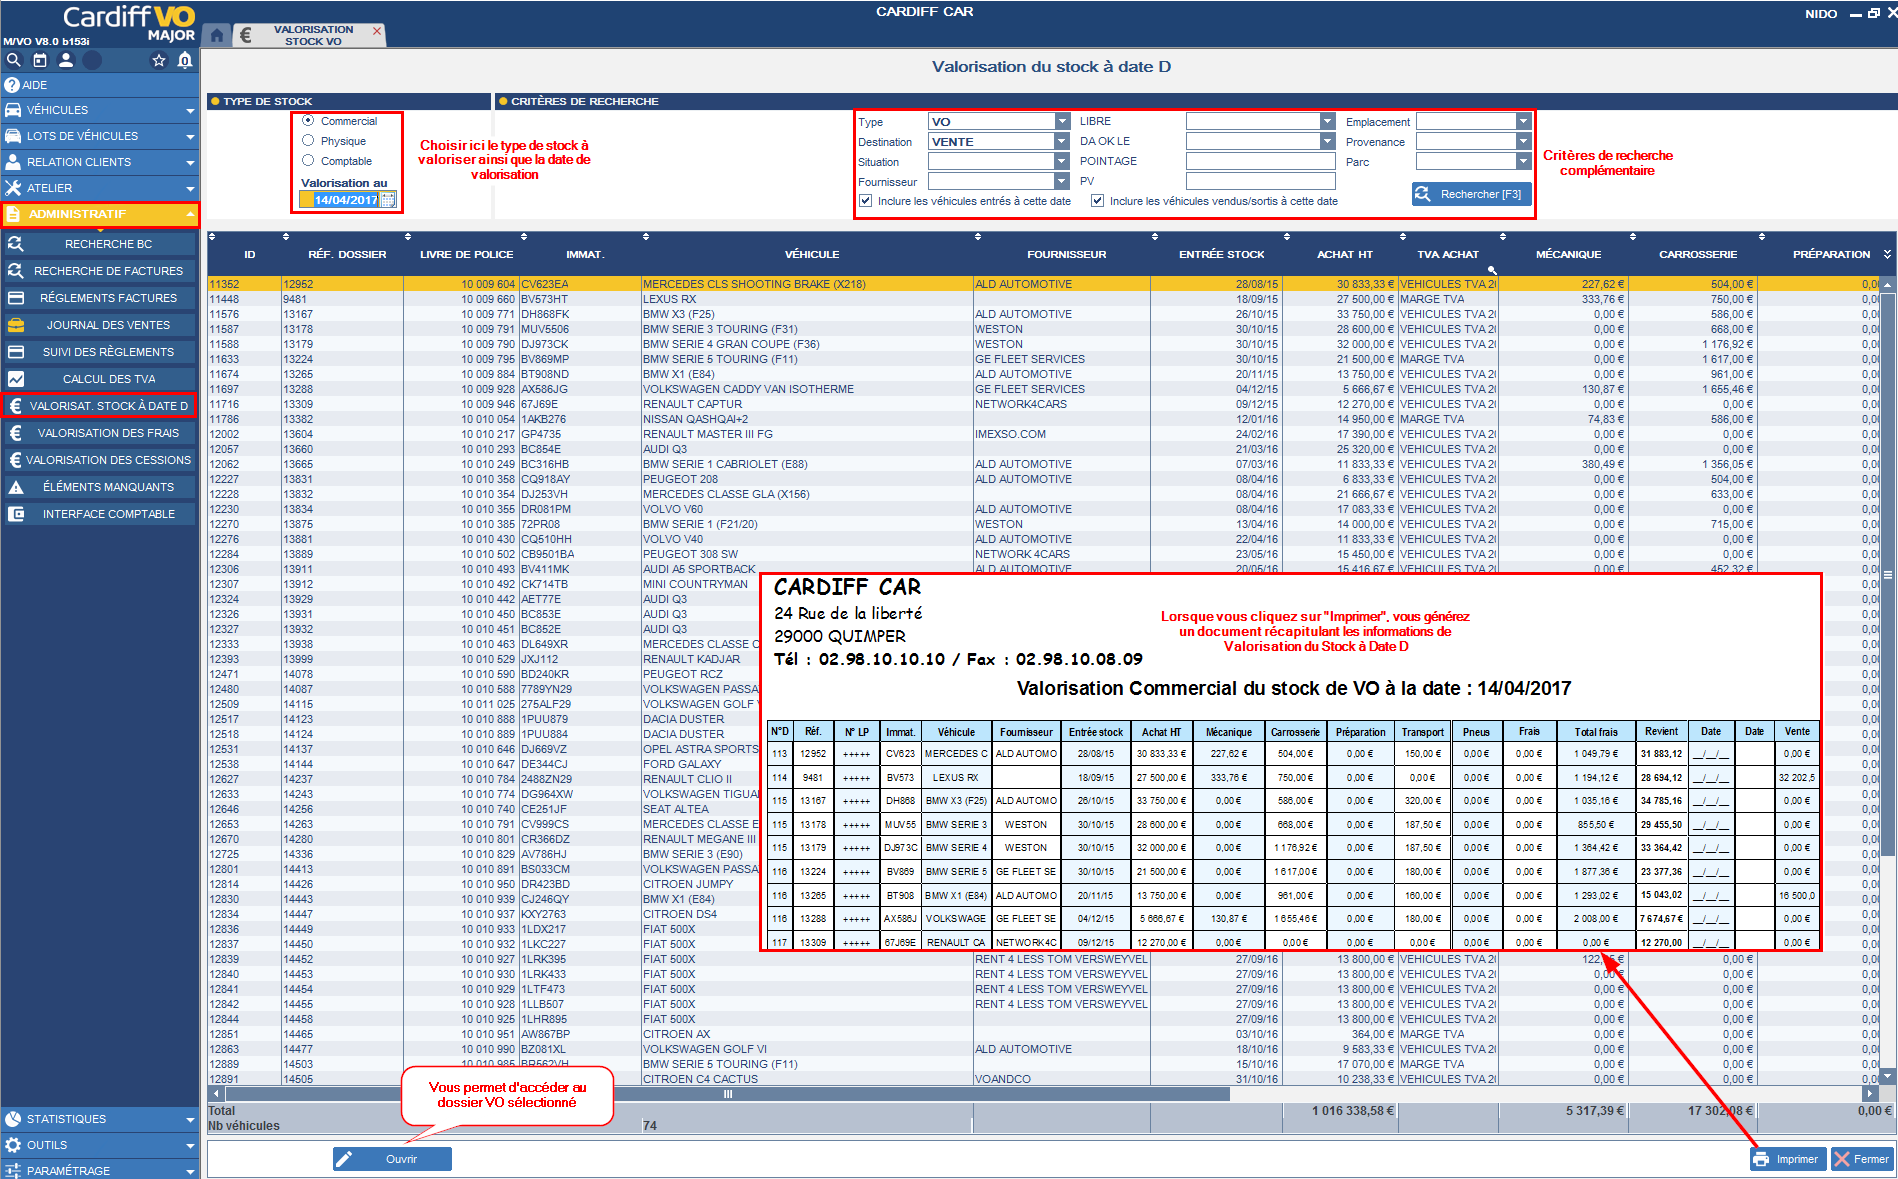
Task: Open the Destination dropdown showing VENTE
Action: 1062,142
